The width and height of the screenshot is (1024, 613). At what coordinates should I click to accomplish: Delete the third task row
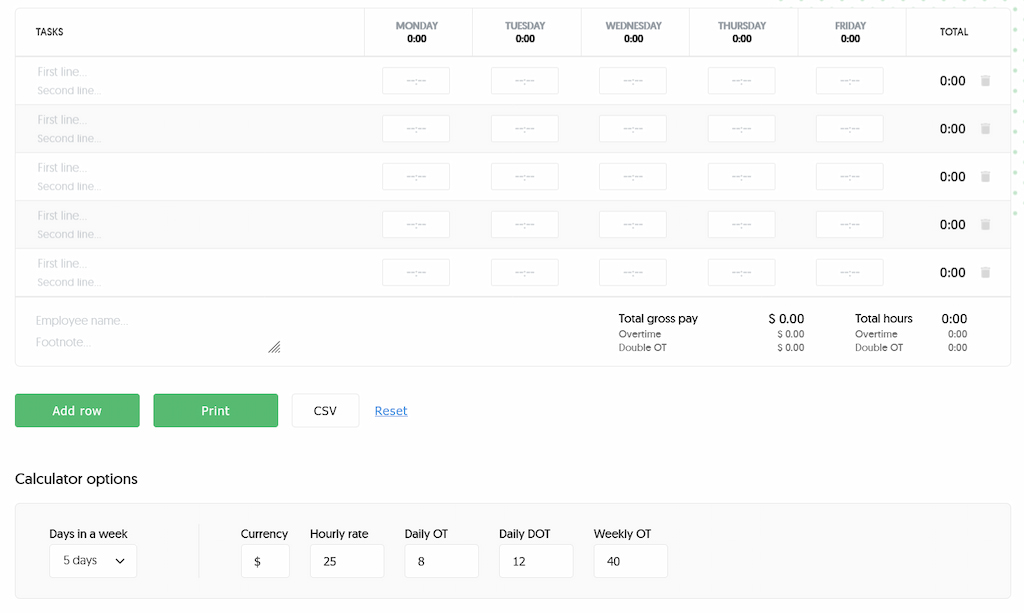click(x=985, y=176)
